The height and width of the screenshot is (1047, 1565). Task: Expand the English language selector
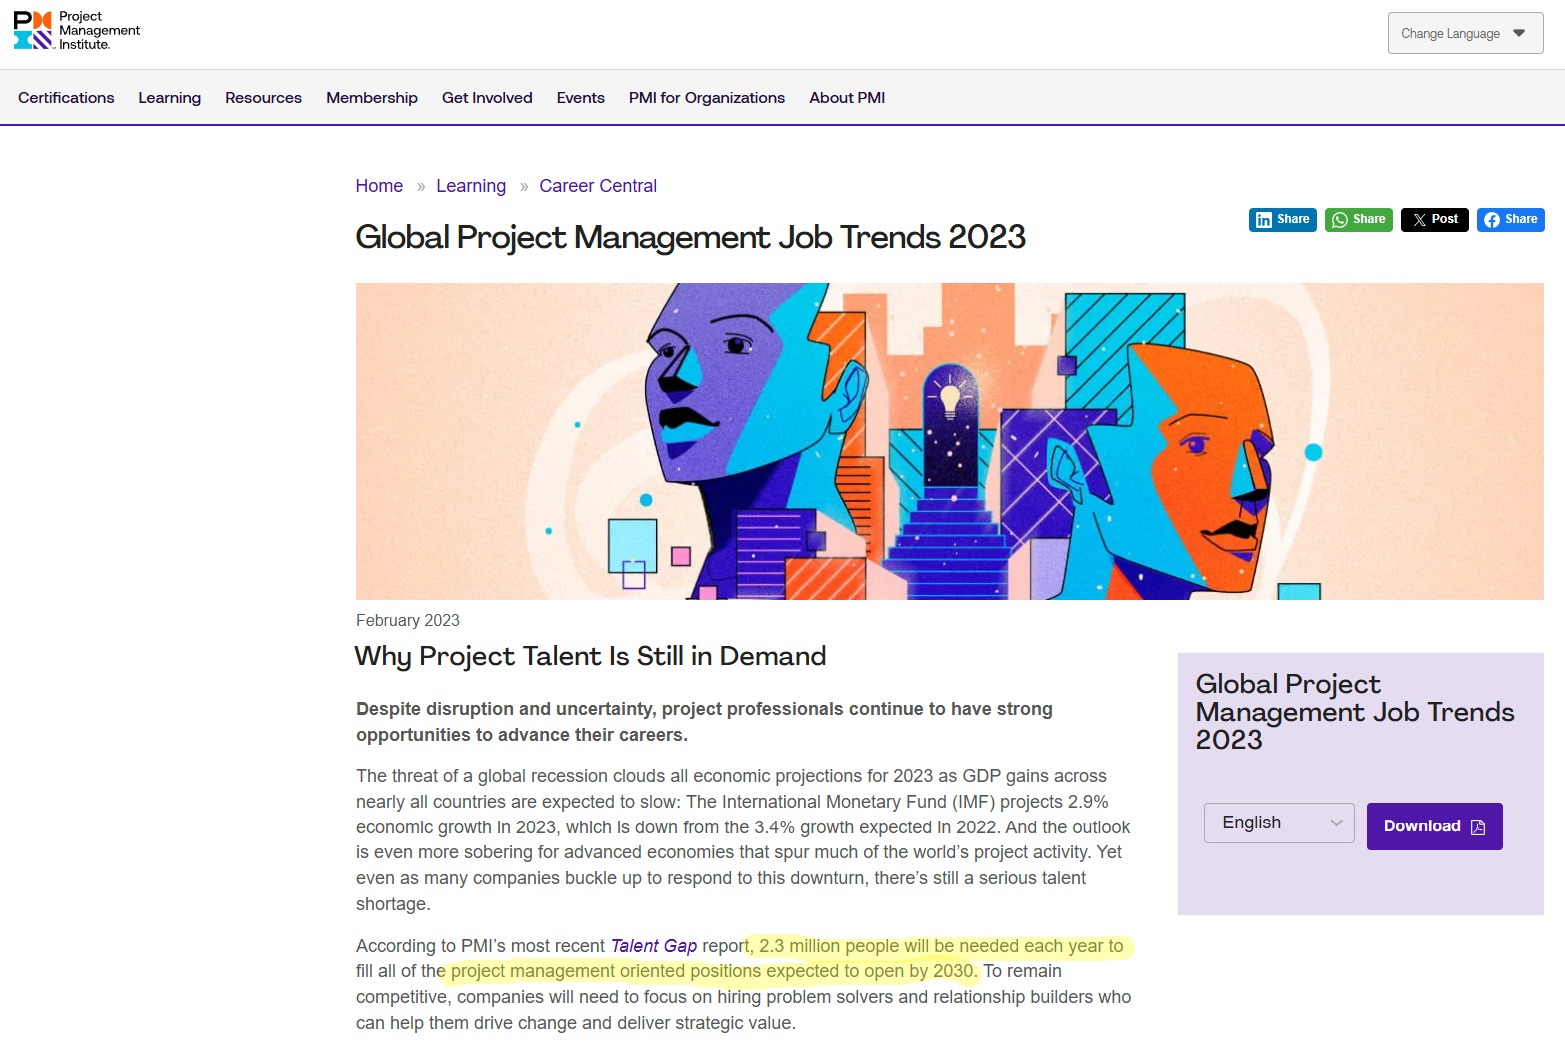point(1279,823)
